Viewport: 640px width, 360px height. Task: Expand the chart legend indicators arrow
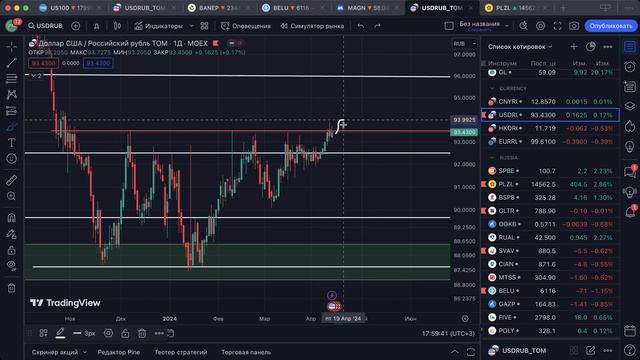coord(36,76)
